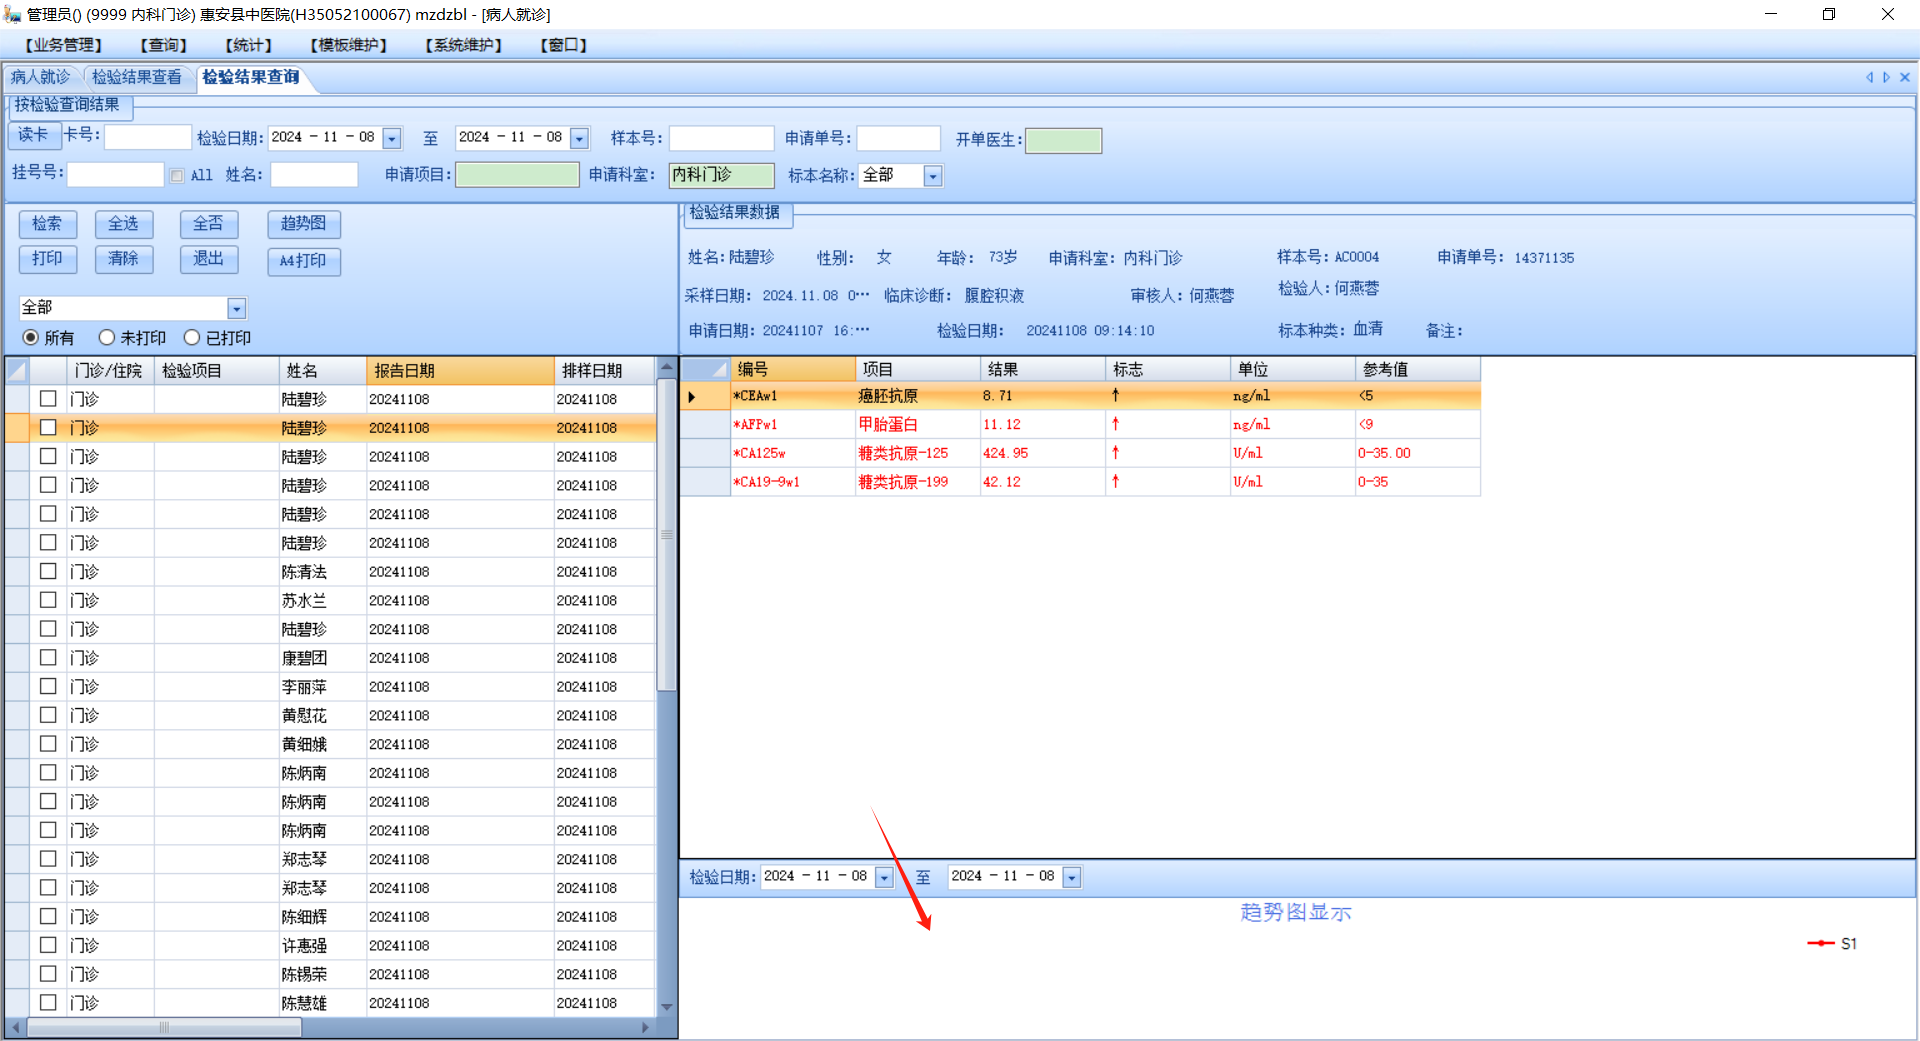
Task: Click the patient list scroll-down arrow
Action: 666,1007
